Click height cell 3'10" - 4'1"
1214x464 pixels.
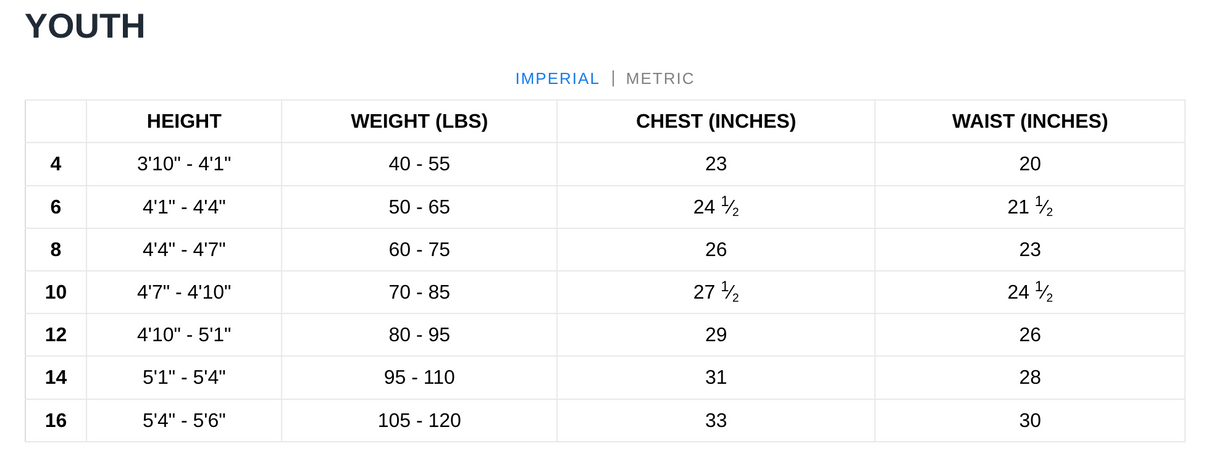click(184, 164)
